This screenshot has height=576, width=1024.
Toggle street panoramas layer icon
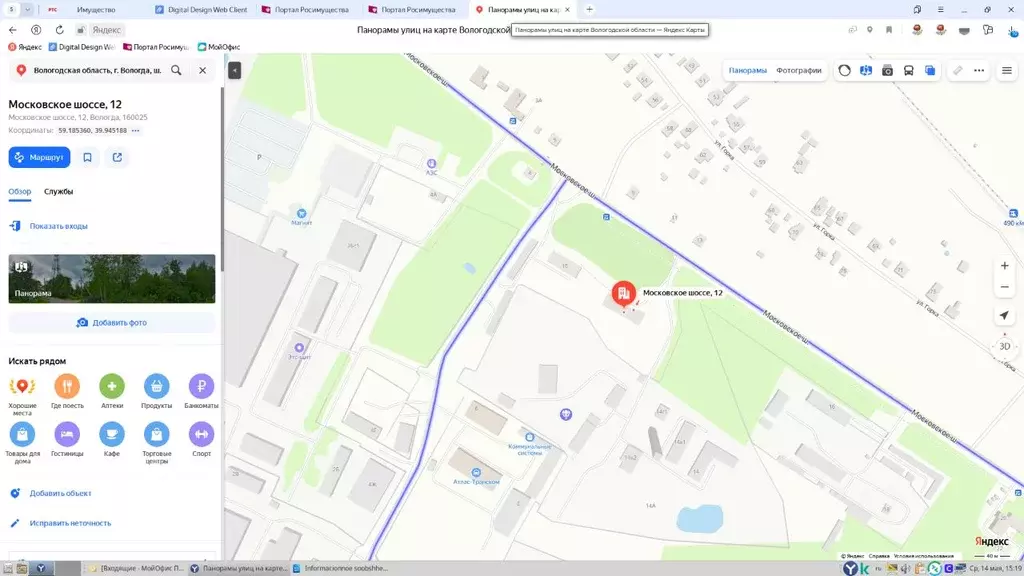pos(866,71)
